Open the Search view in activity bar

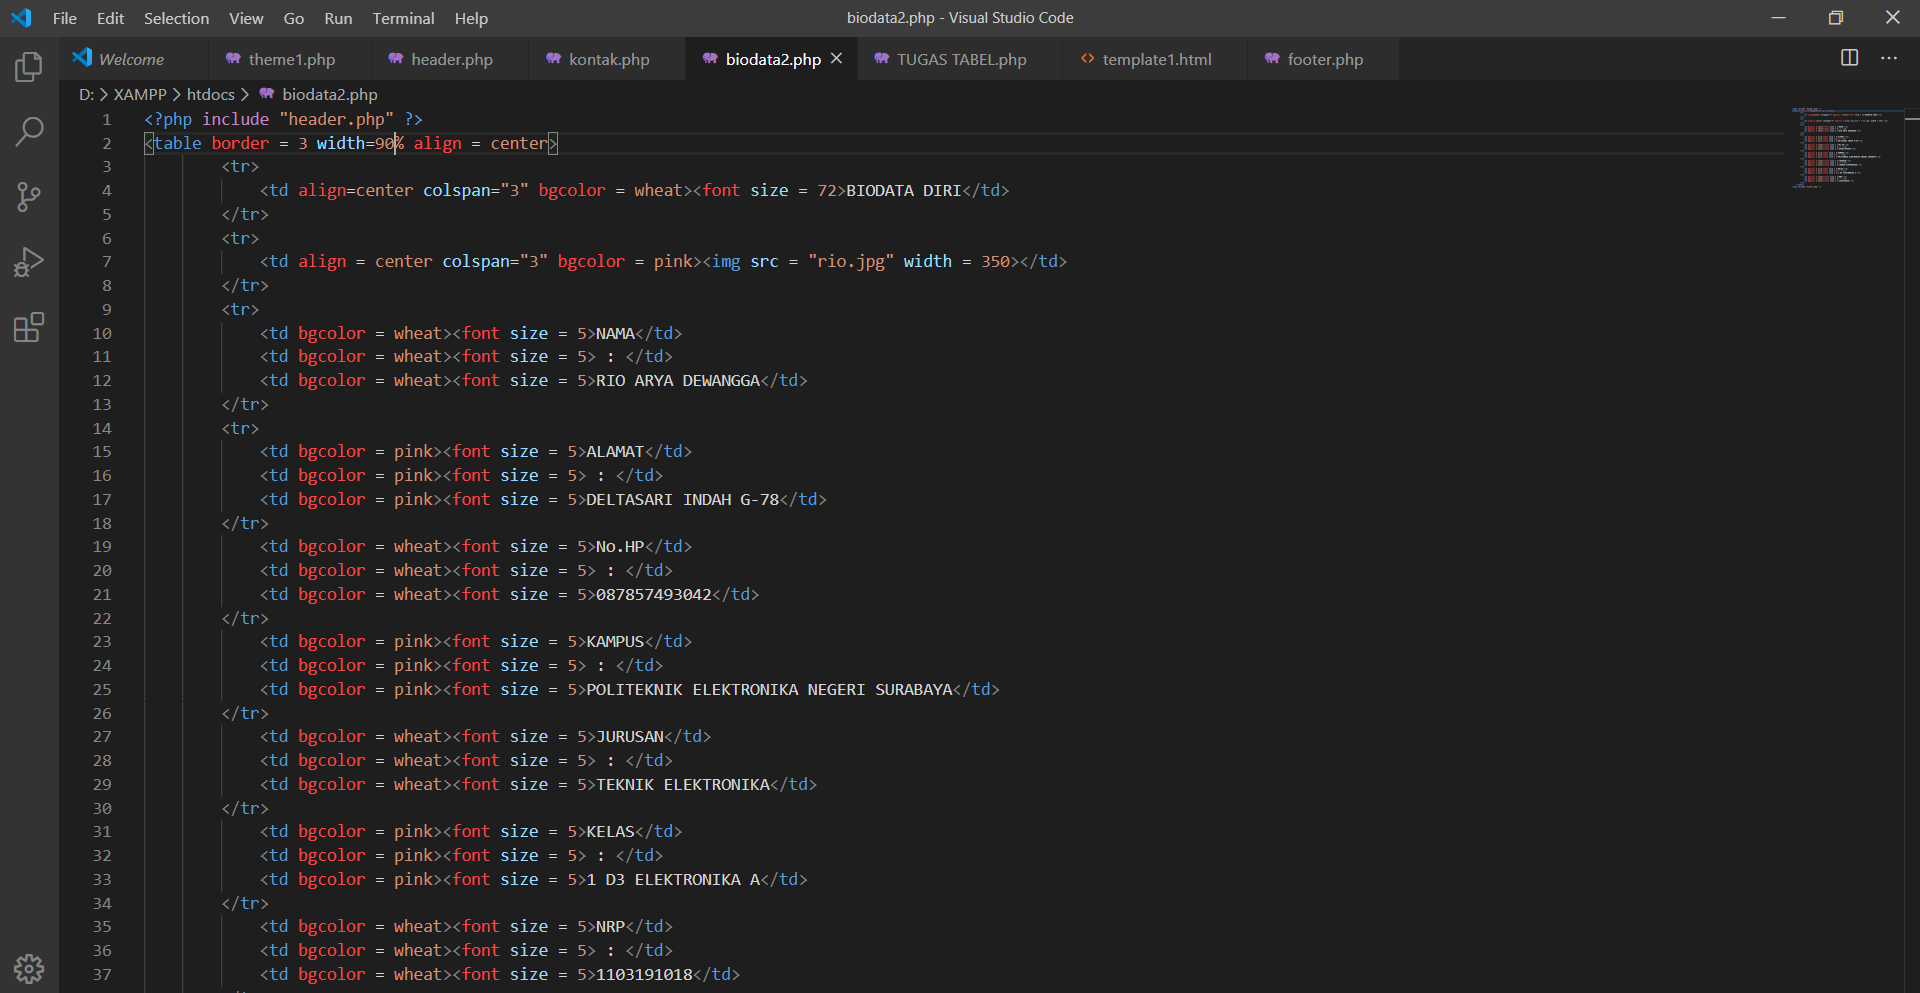29,131
